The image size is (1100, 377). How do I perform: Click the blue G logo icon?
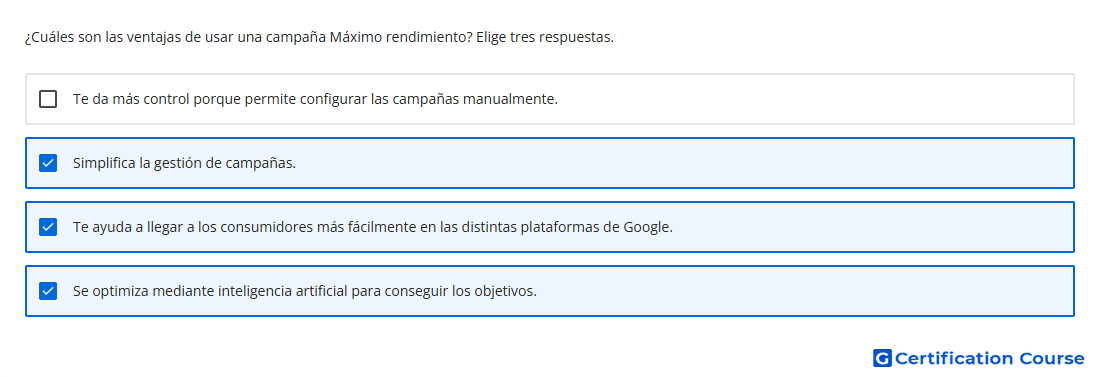pos(882,358)
